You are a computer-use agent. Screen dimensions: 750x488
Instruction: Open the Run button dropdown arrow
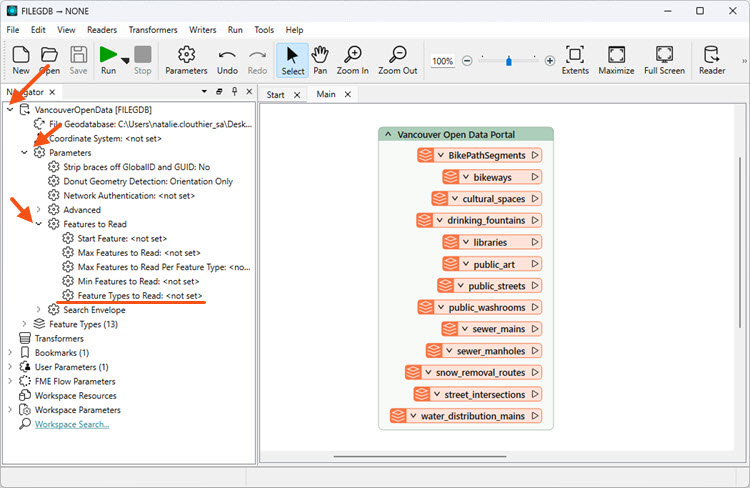pyautogui.click(x=125, y=61)
